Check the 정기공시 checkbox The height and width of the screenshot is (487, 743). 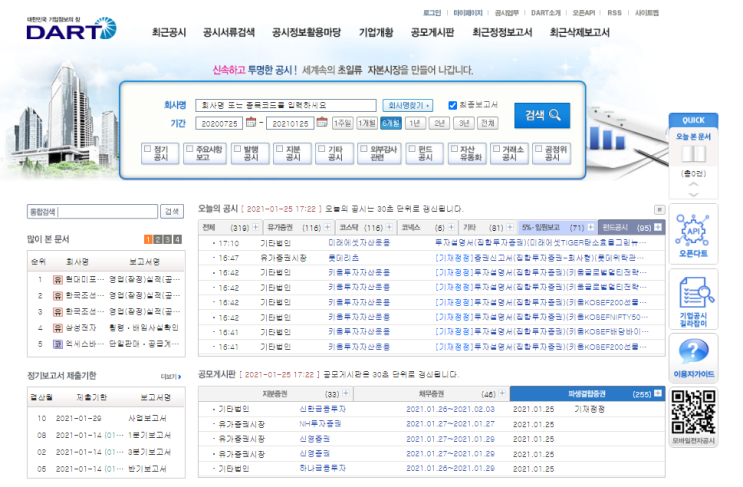coord(147,149)
